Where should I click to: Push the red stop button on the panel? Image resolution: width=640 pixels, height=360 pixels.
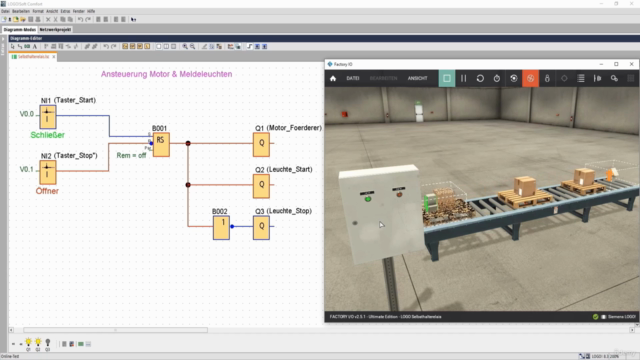pyautogui.click(x=399, y=194)
